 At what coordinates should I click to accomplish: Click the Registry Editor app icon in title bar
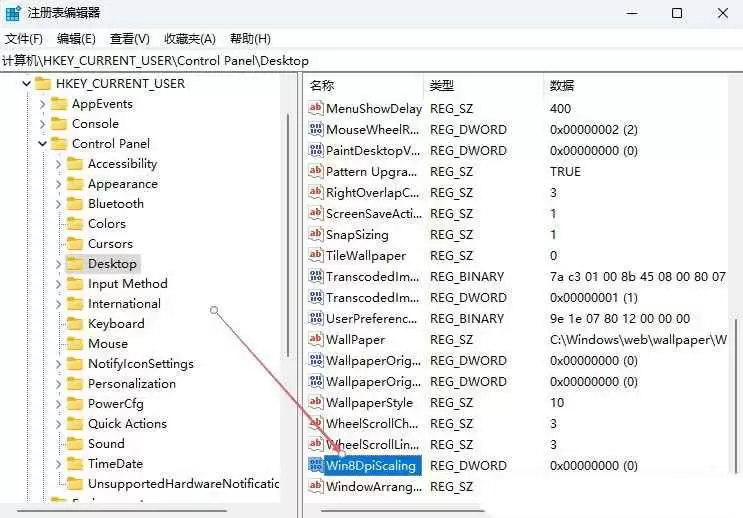13,13
